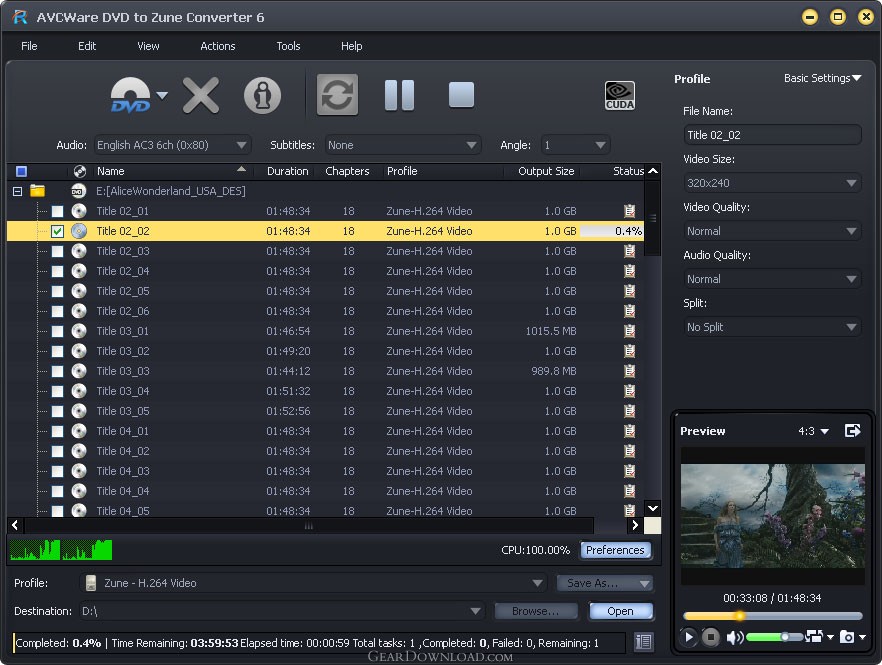Uncheck the Title 02_02 checkbox
Viewport: 882px width, 665px height.
[x=57, y=231]
